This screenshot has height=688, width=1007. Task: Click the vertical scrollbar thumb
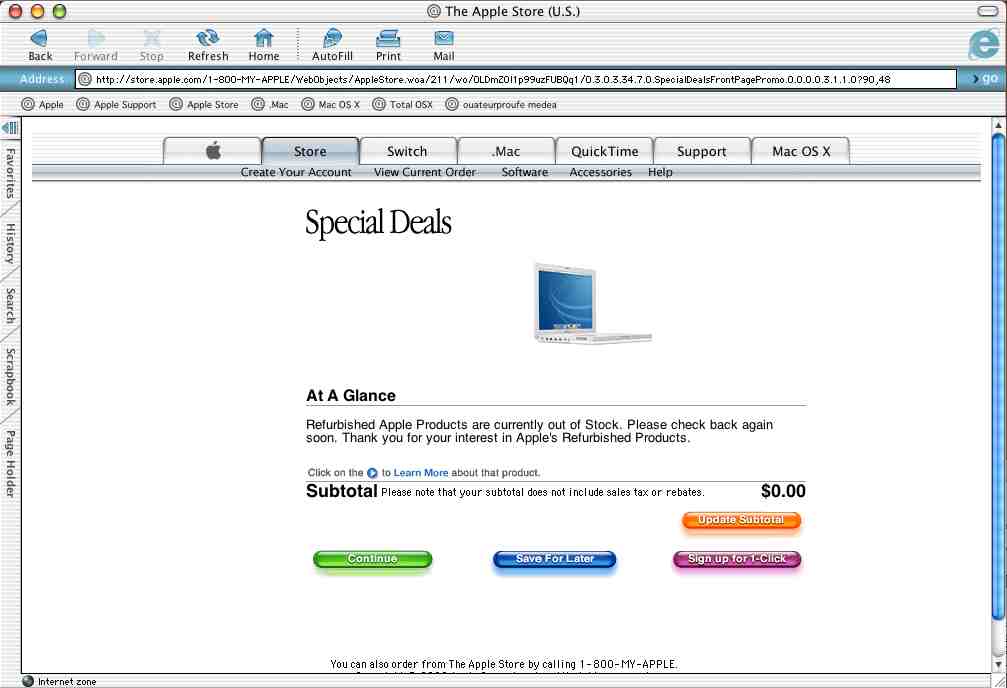998,376
